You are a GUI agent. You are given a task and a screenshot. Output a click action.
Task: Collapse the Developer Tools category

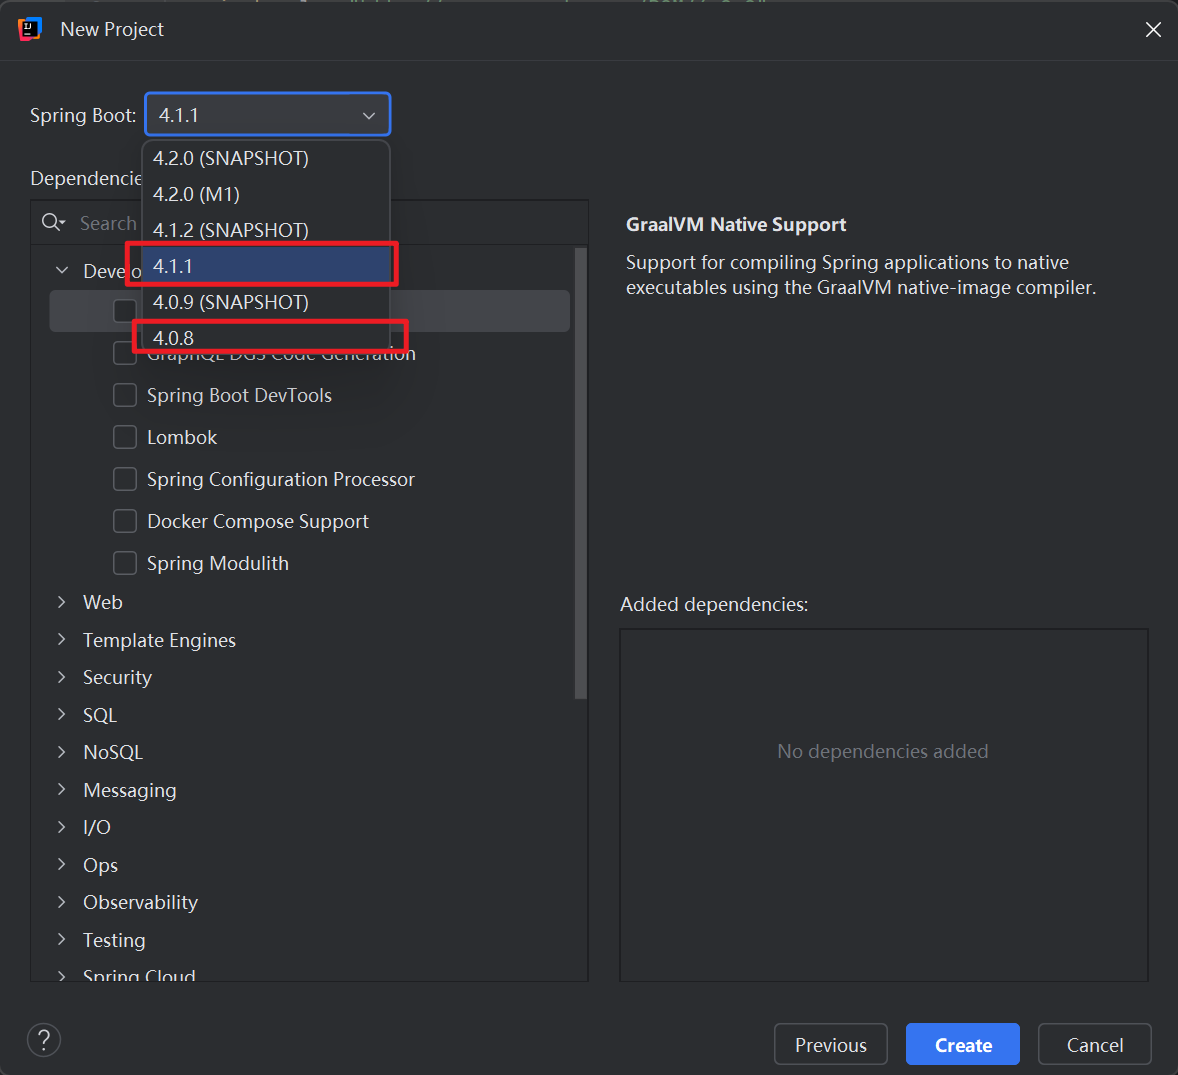coord(62,270)
